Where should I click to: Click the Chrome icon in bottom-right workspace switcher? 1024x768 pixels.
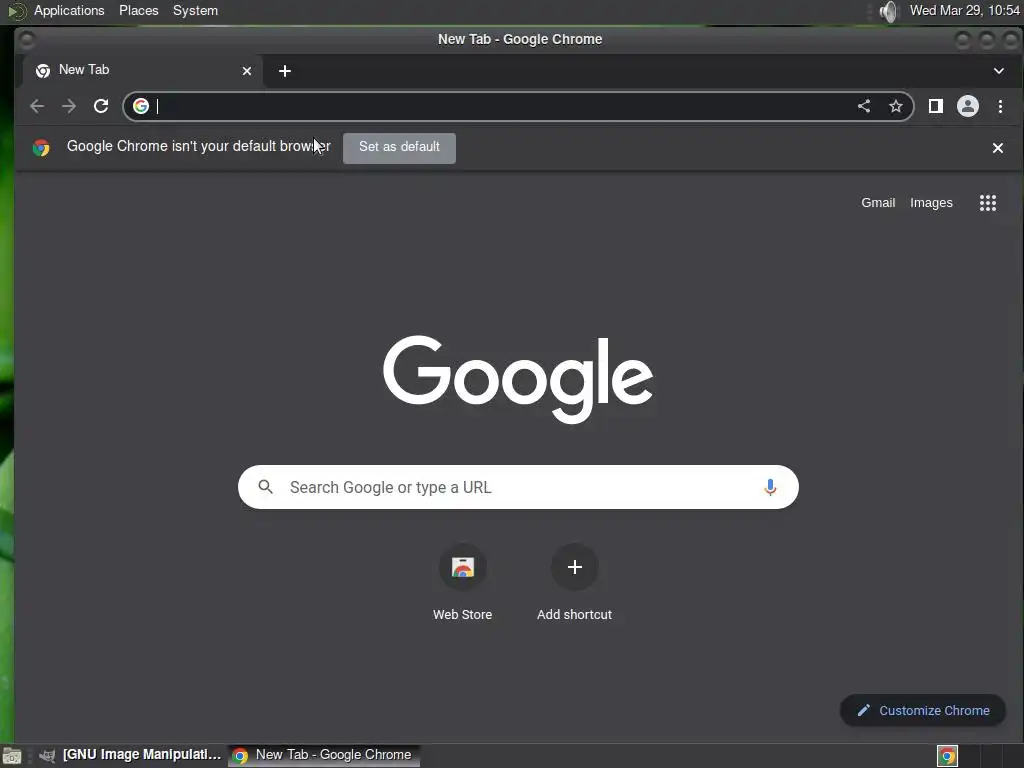click(x=947, y=756)
